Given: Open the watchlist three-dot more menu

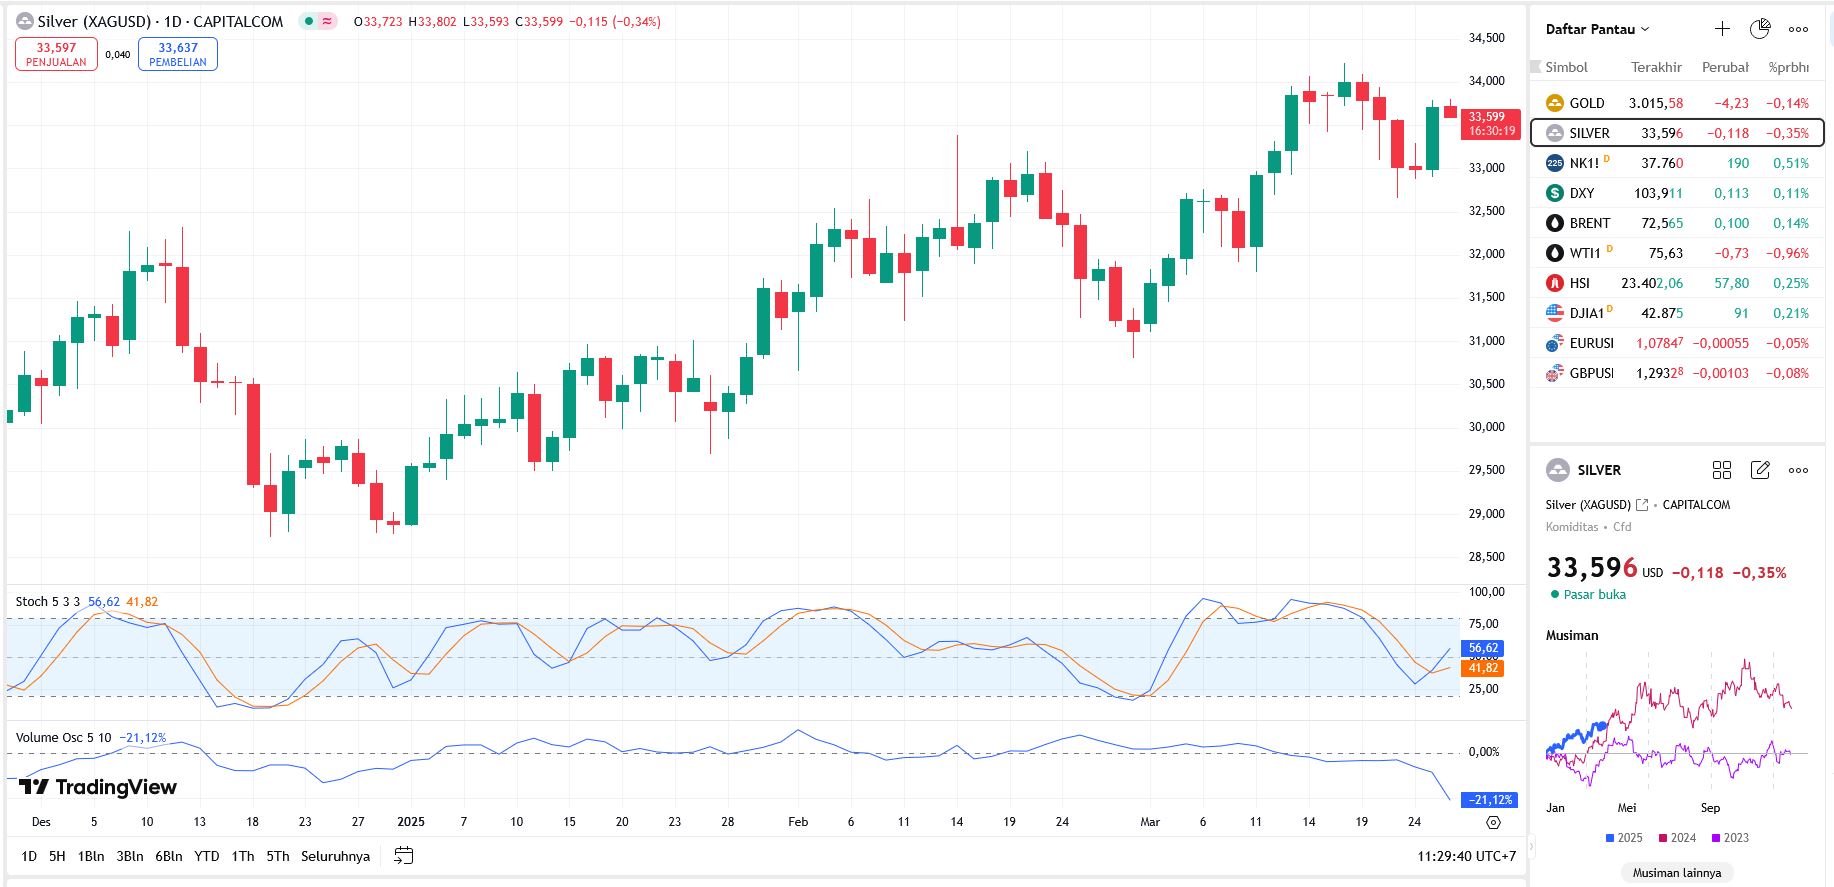Looking at the screenshot, I should pyautogui.click(x=1798, y=29).
